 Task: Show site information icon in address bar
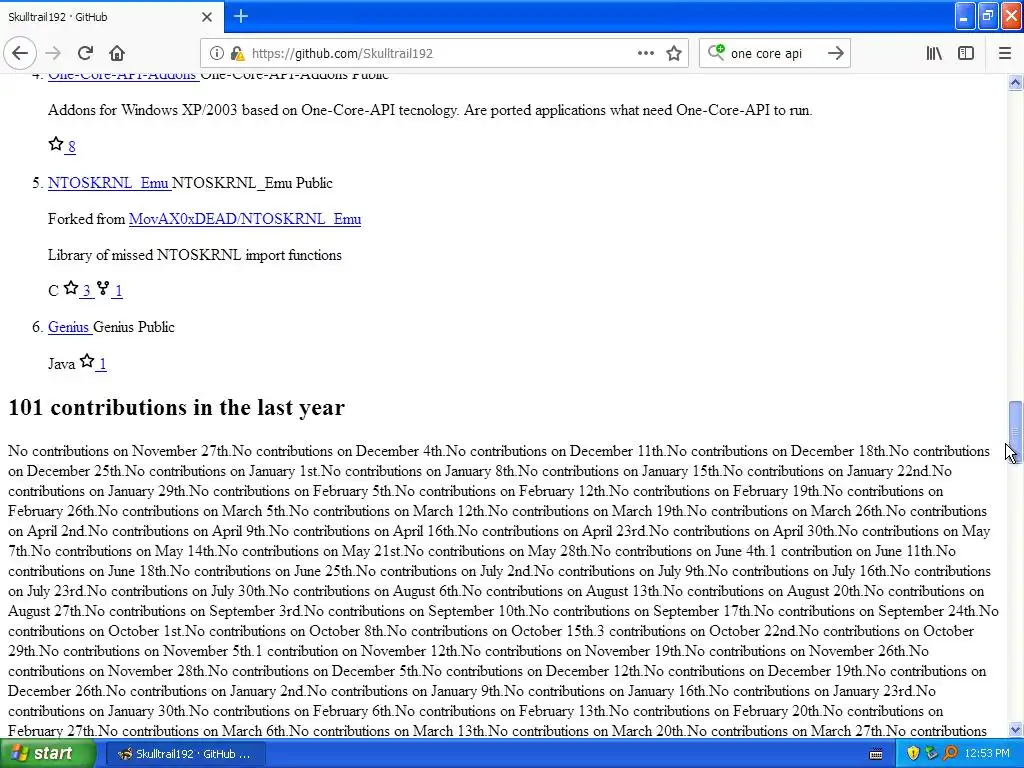[217, 54]
